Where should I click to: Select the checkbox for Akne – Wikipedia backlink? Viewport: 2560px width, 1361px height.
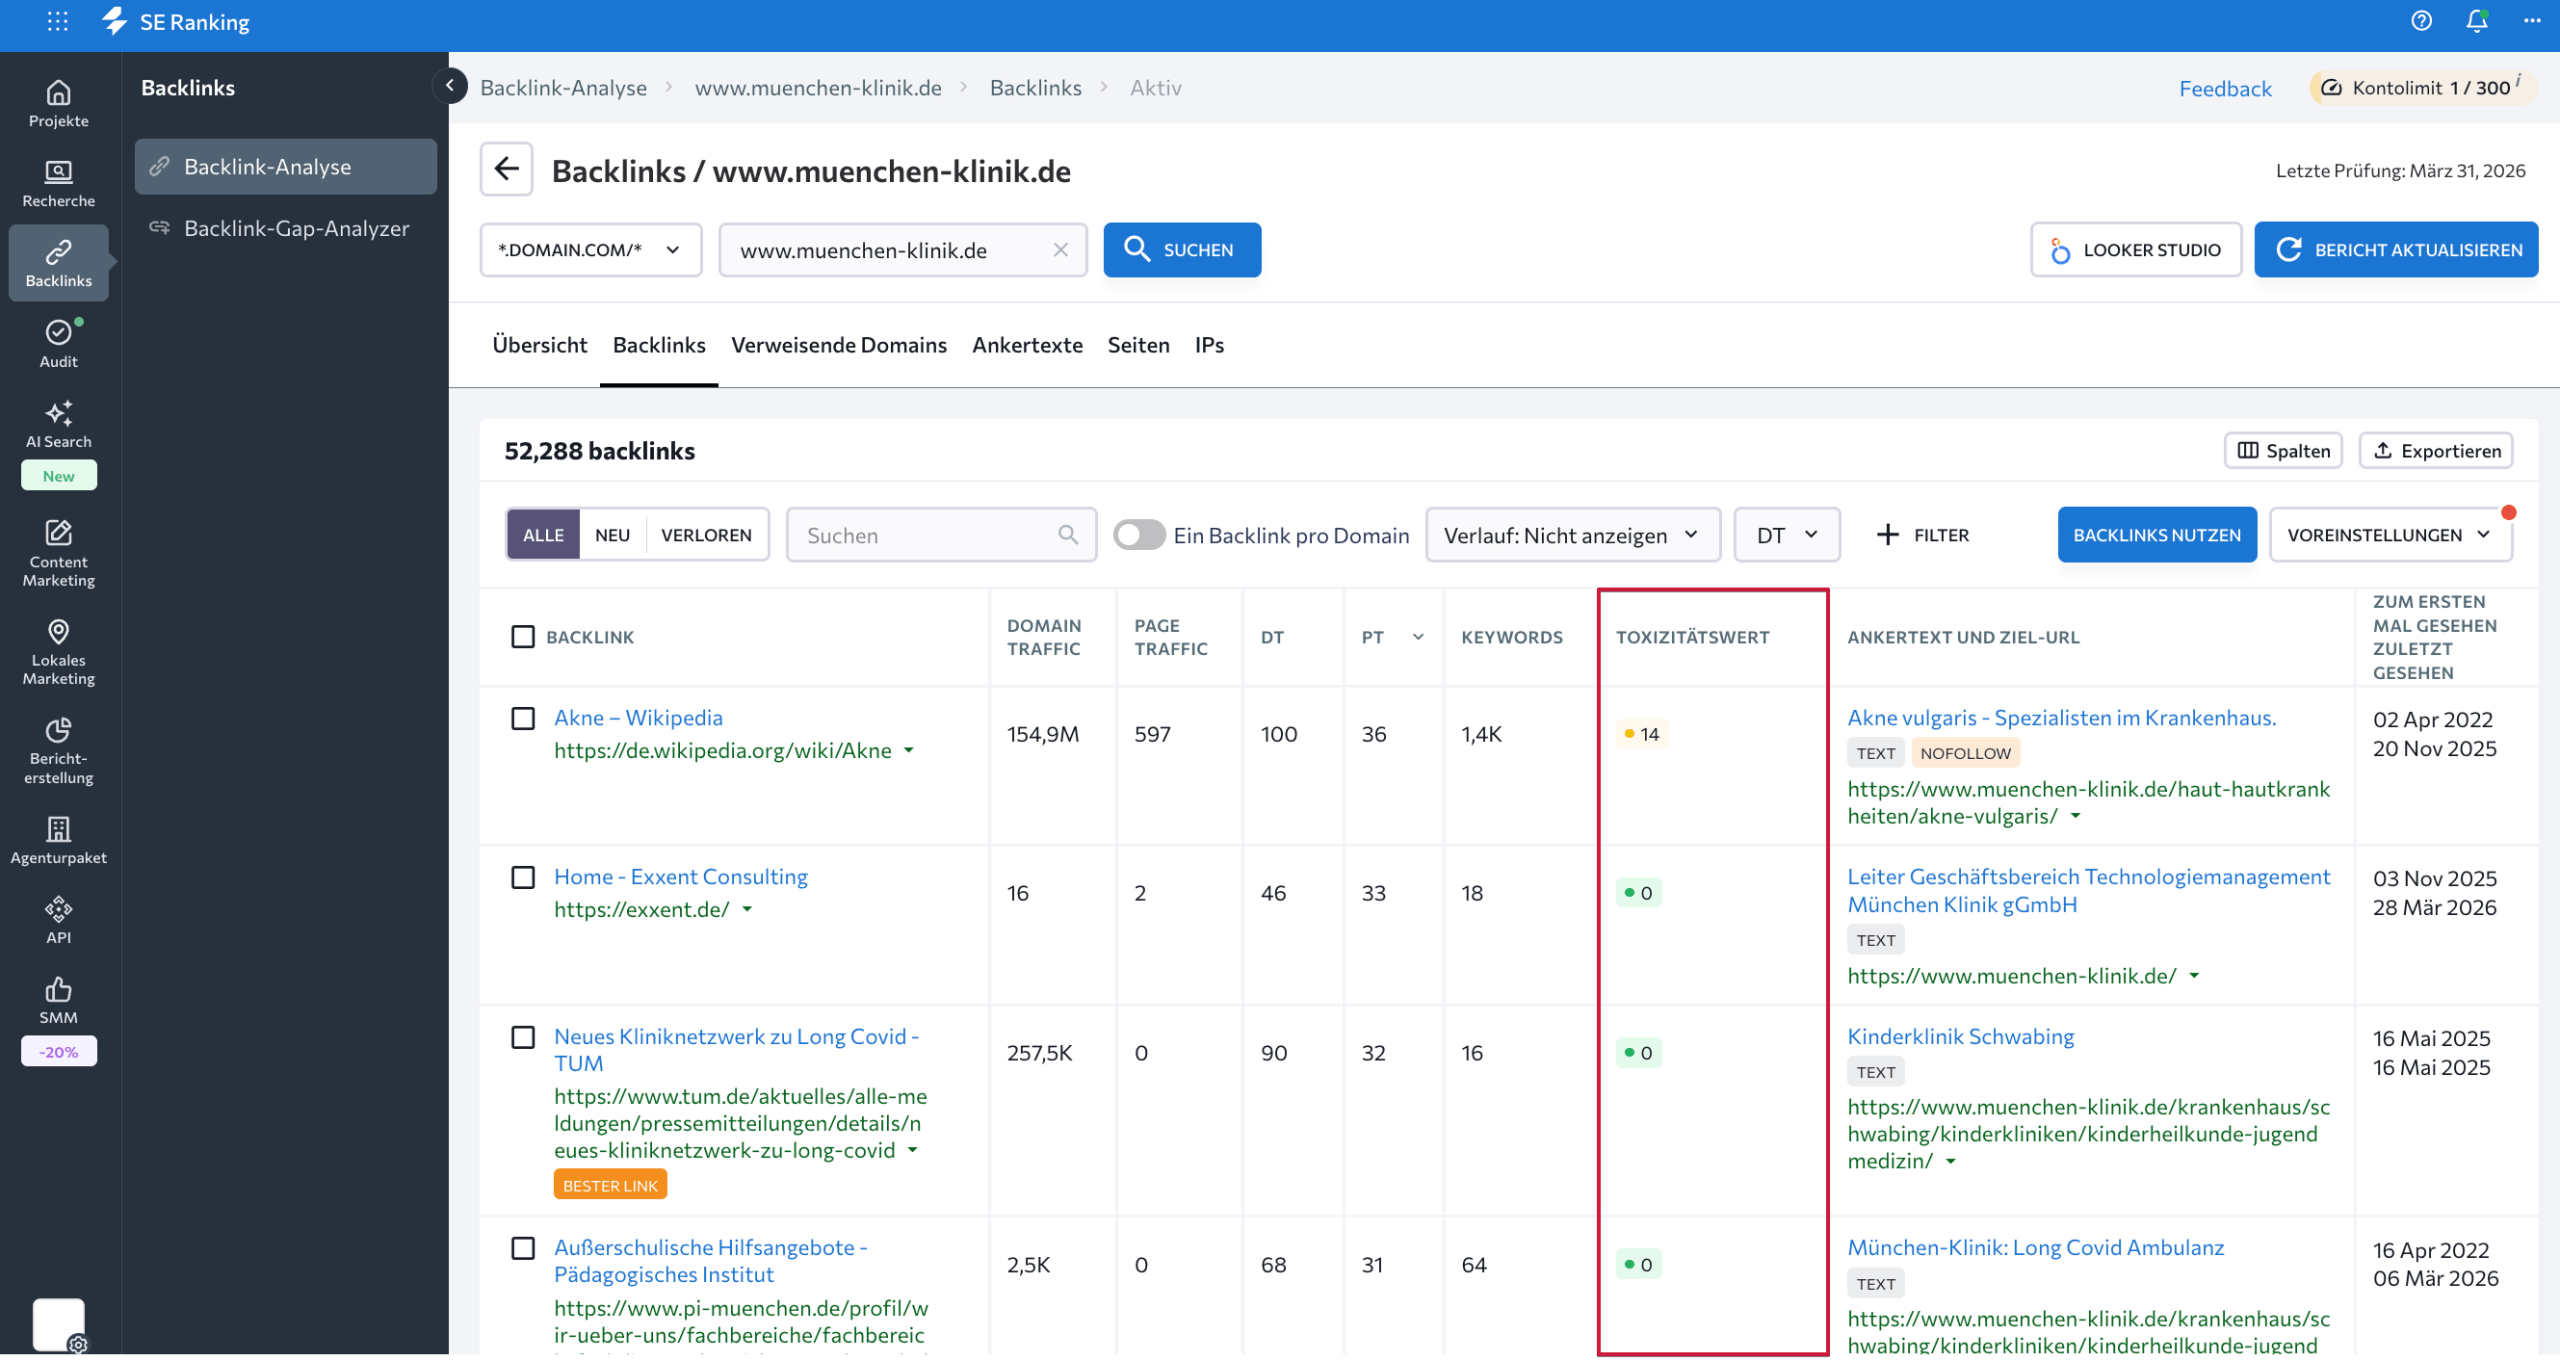524,718
